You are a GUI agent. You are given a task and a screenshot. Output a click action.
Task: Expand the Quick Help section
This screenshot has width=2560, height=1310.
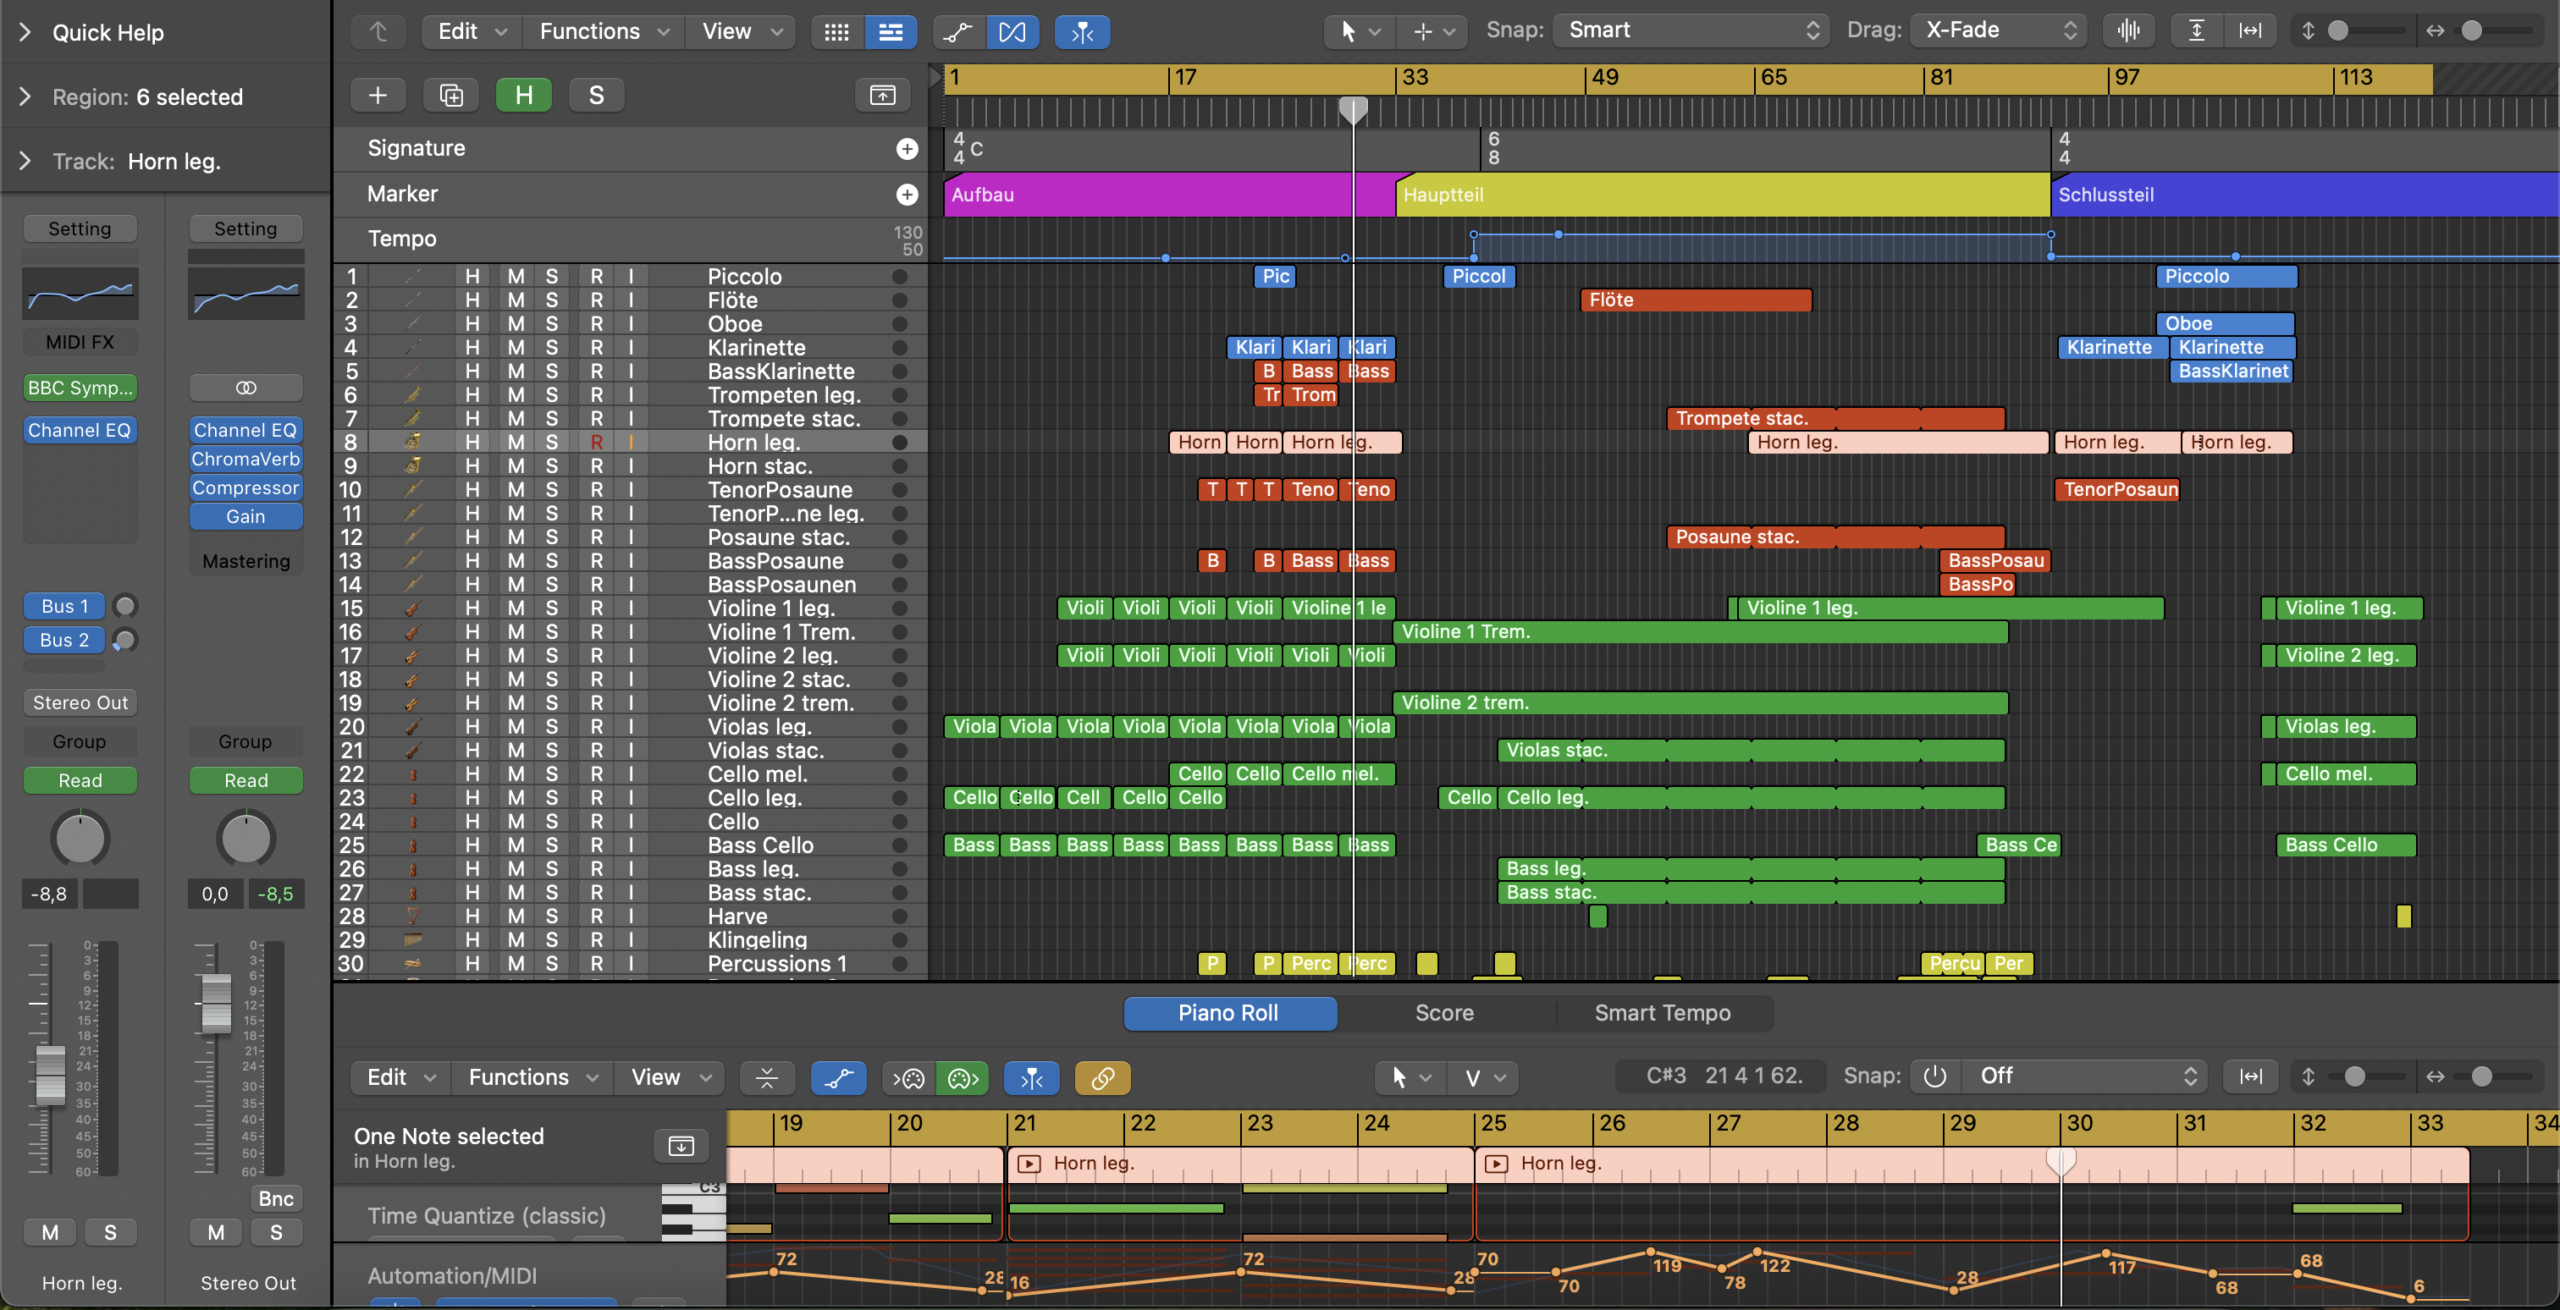click(26, 32)
